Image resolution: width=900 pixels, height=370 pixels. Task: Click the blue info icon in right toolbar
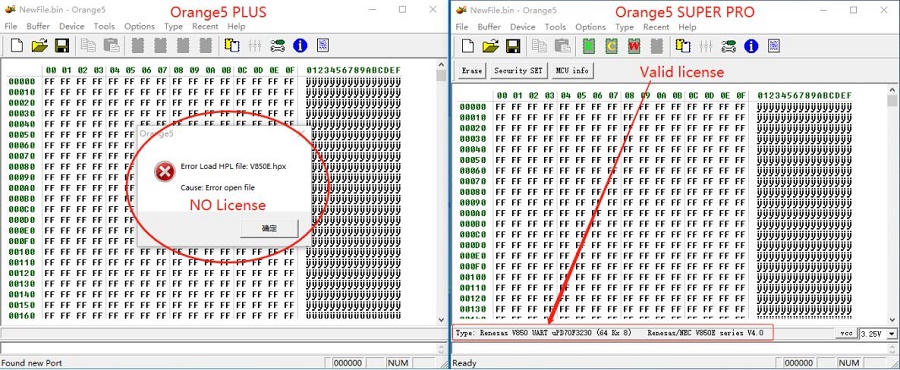[751, 46]
